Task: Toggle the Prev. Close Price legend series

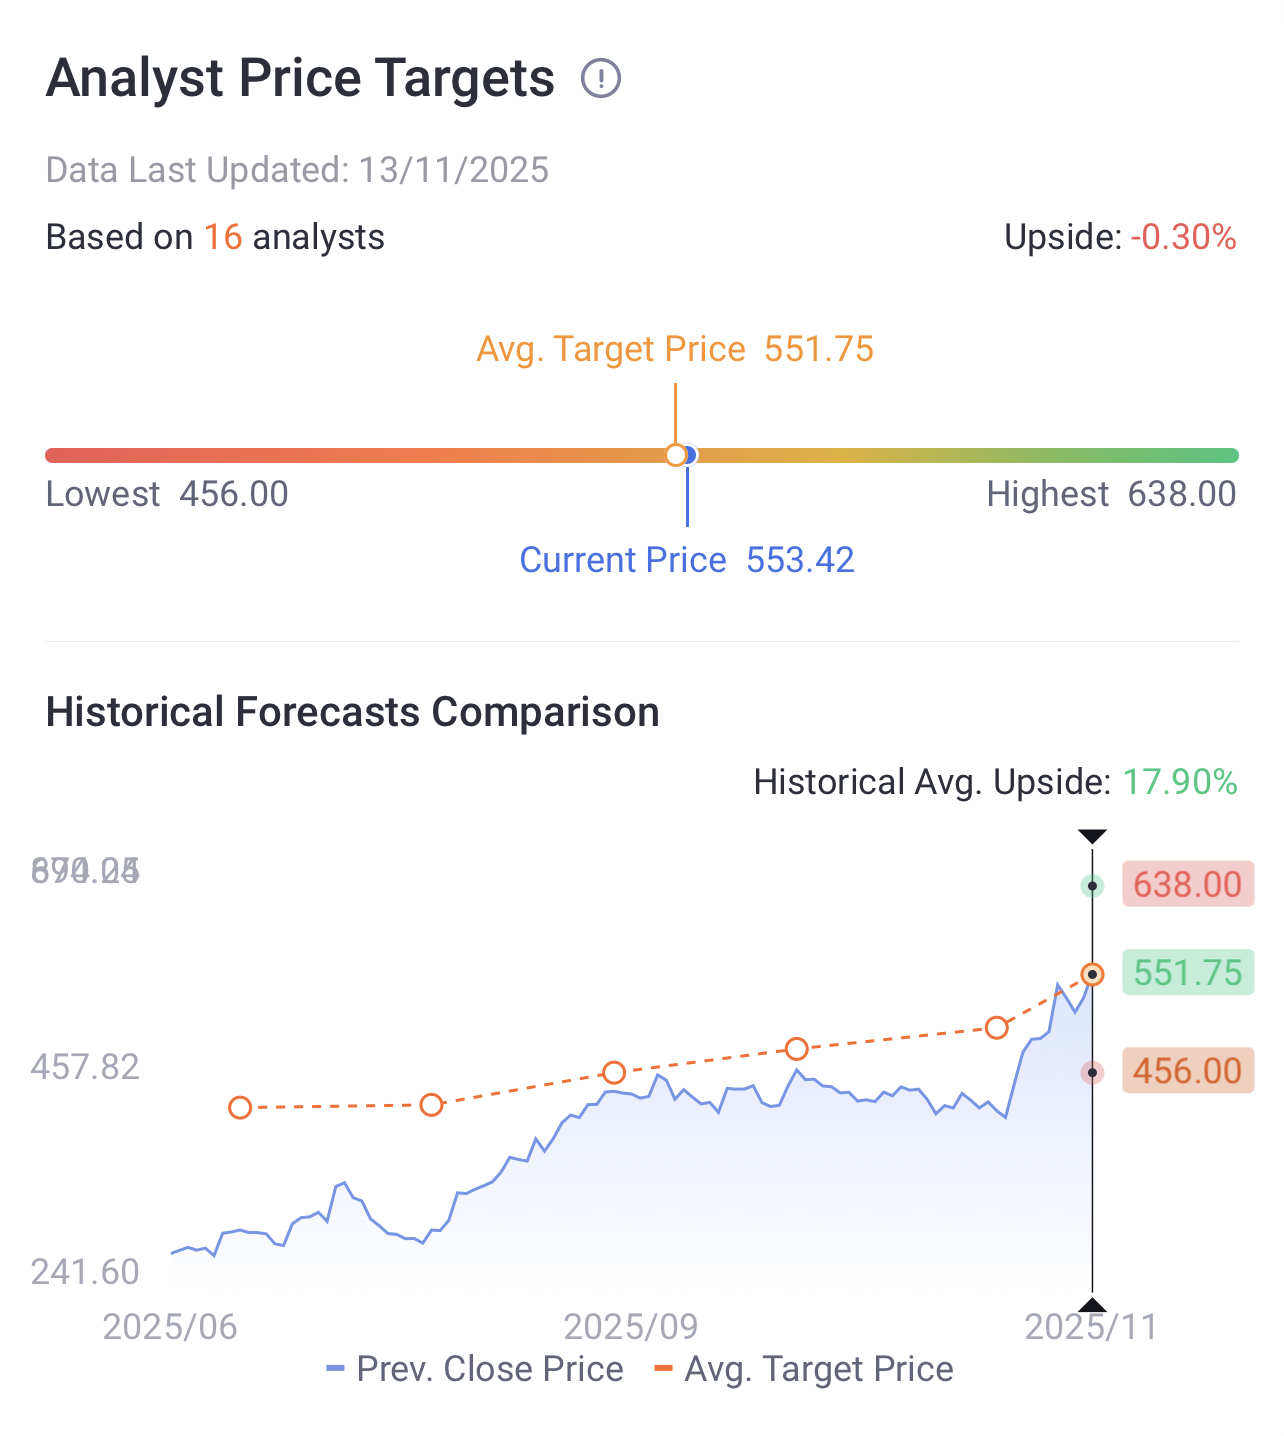Action: click(x=475, y=1369)
